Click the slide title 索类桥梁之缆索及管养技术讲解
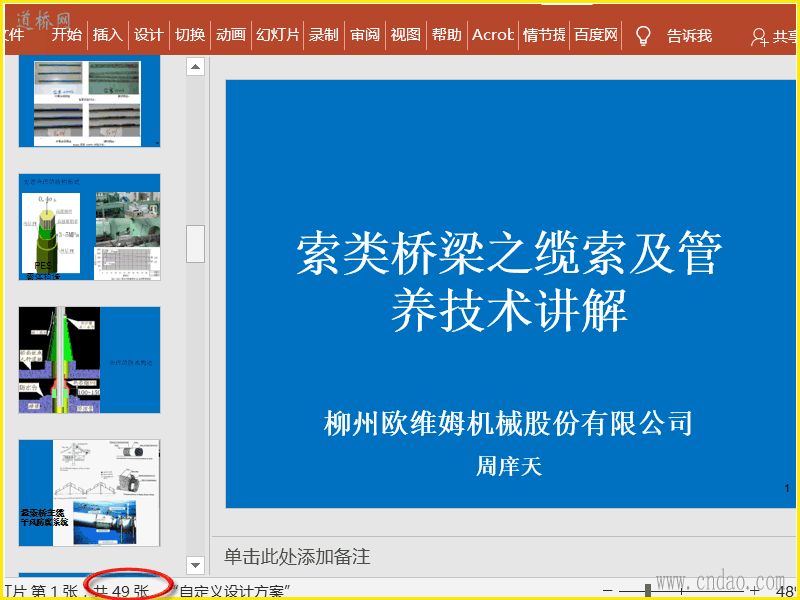Screen dimensions: 800x600 509,282
